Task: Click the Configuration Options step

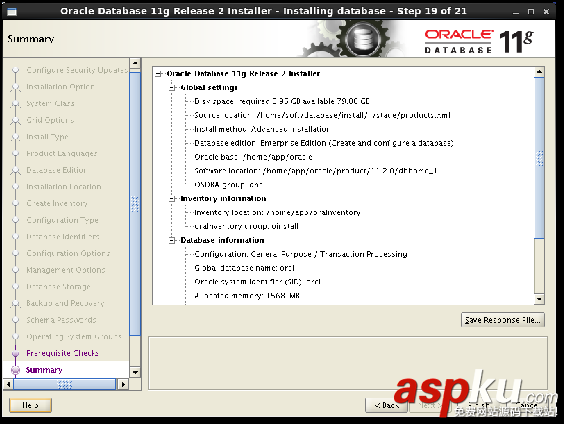Action: pyautogui.click(x=68, y=253)
